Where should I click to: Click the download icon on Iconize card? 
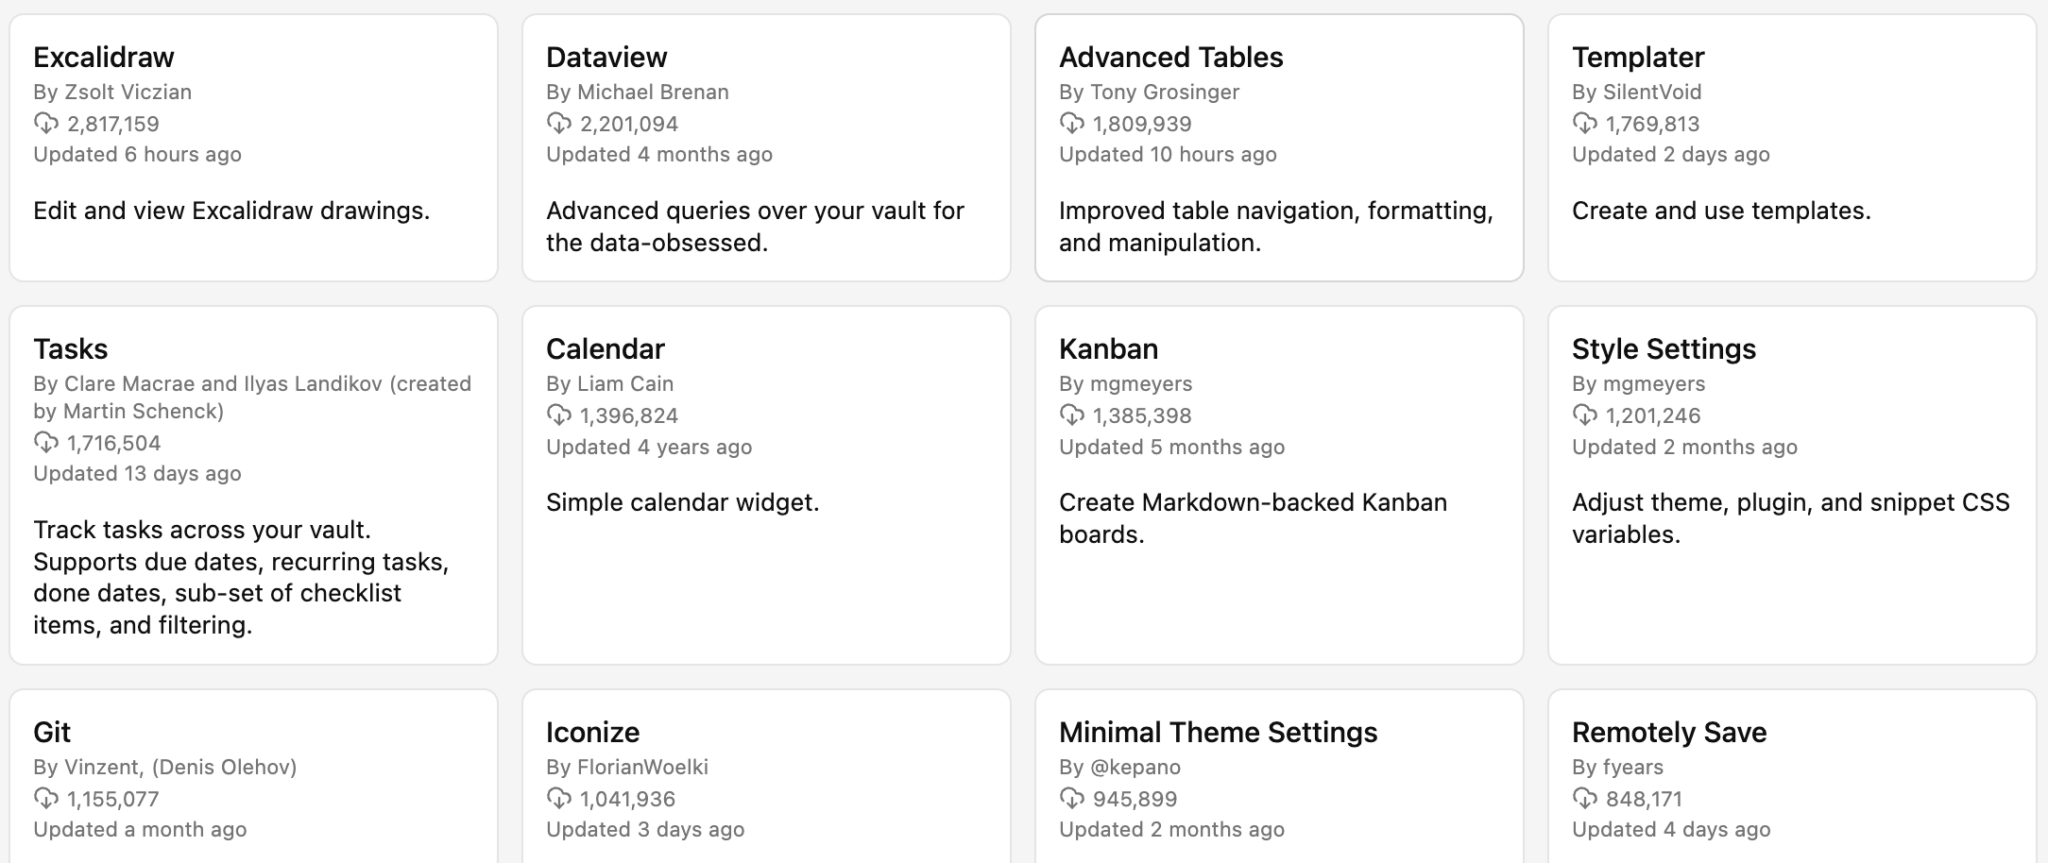coord(558,799)
